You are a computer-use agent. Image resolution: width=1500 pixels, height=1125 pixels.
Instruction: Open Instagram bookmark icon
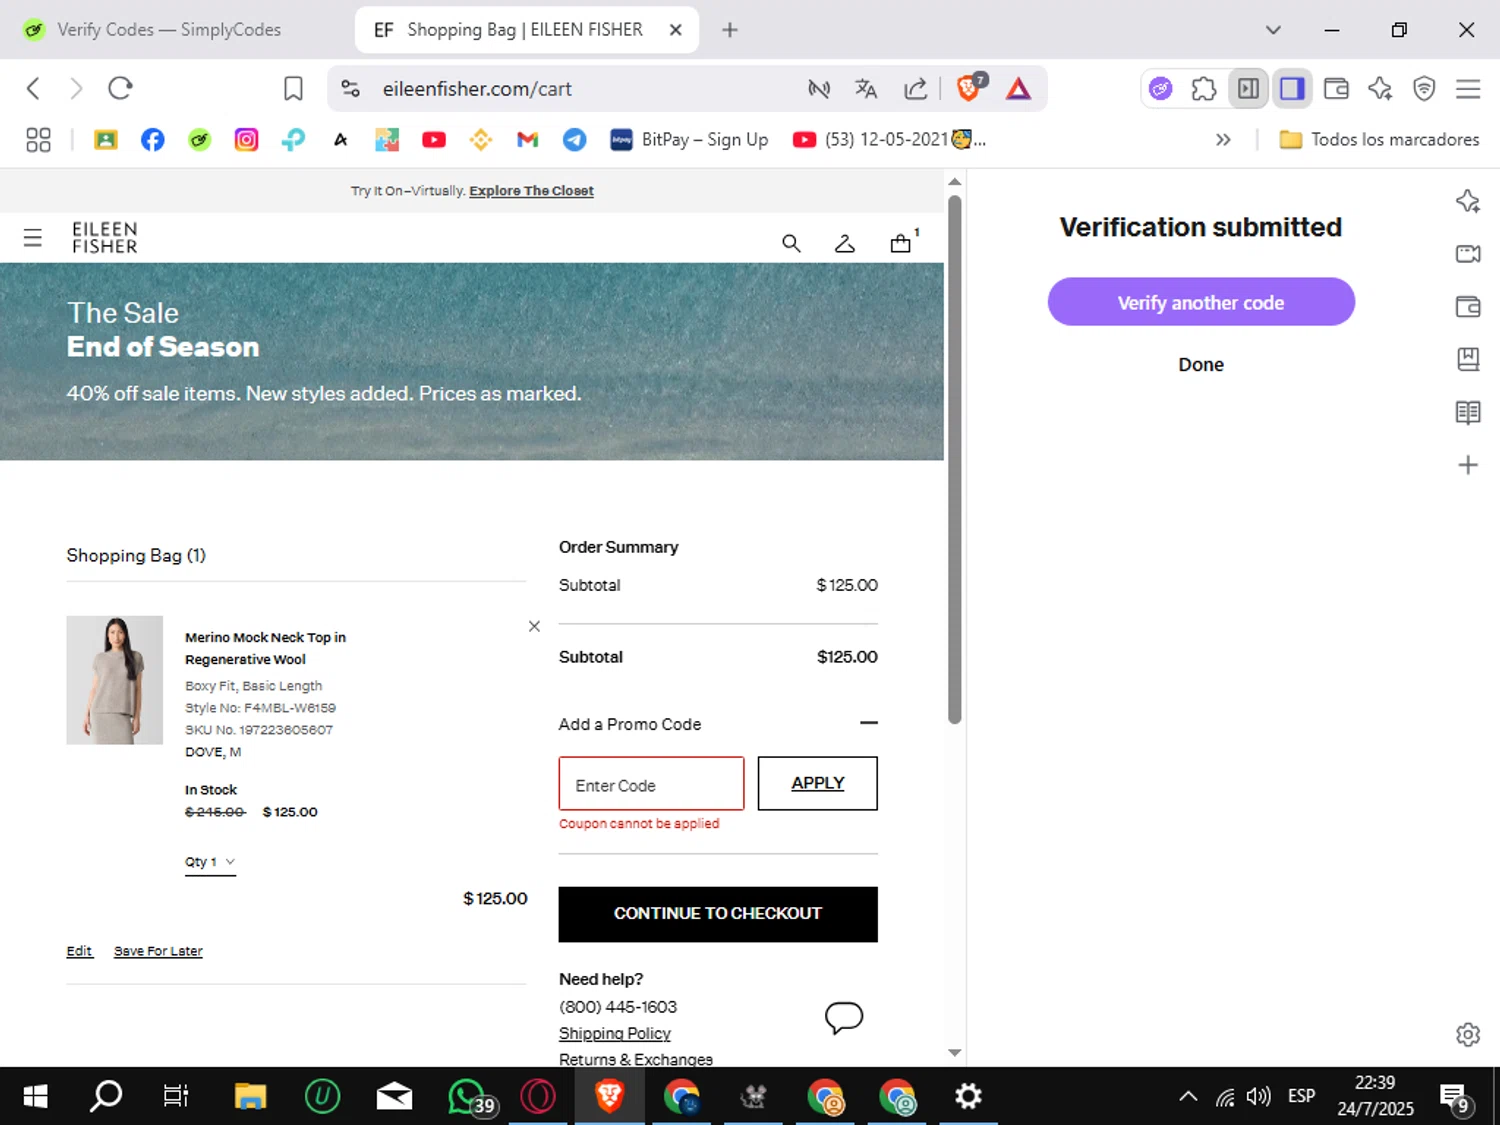click(246, 140)
